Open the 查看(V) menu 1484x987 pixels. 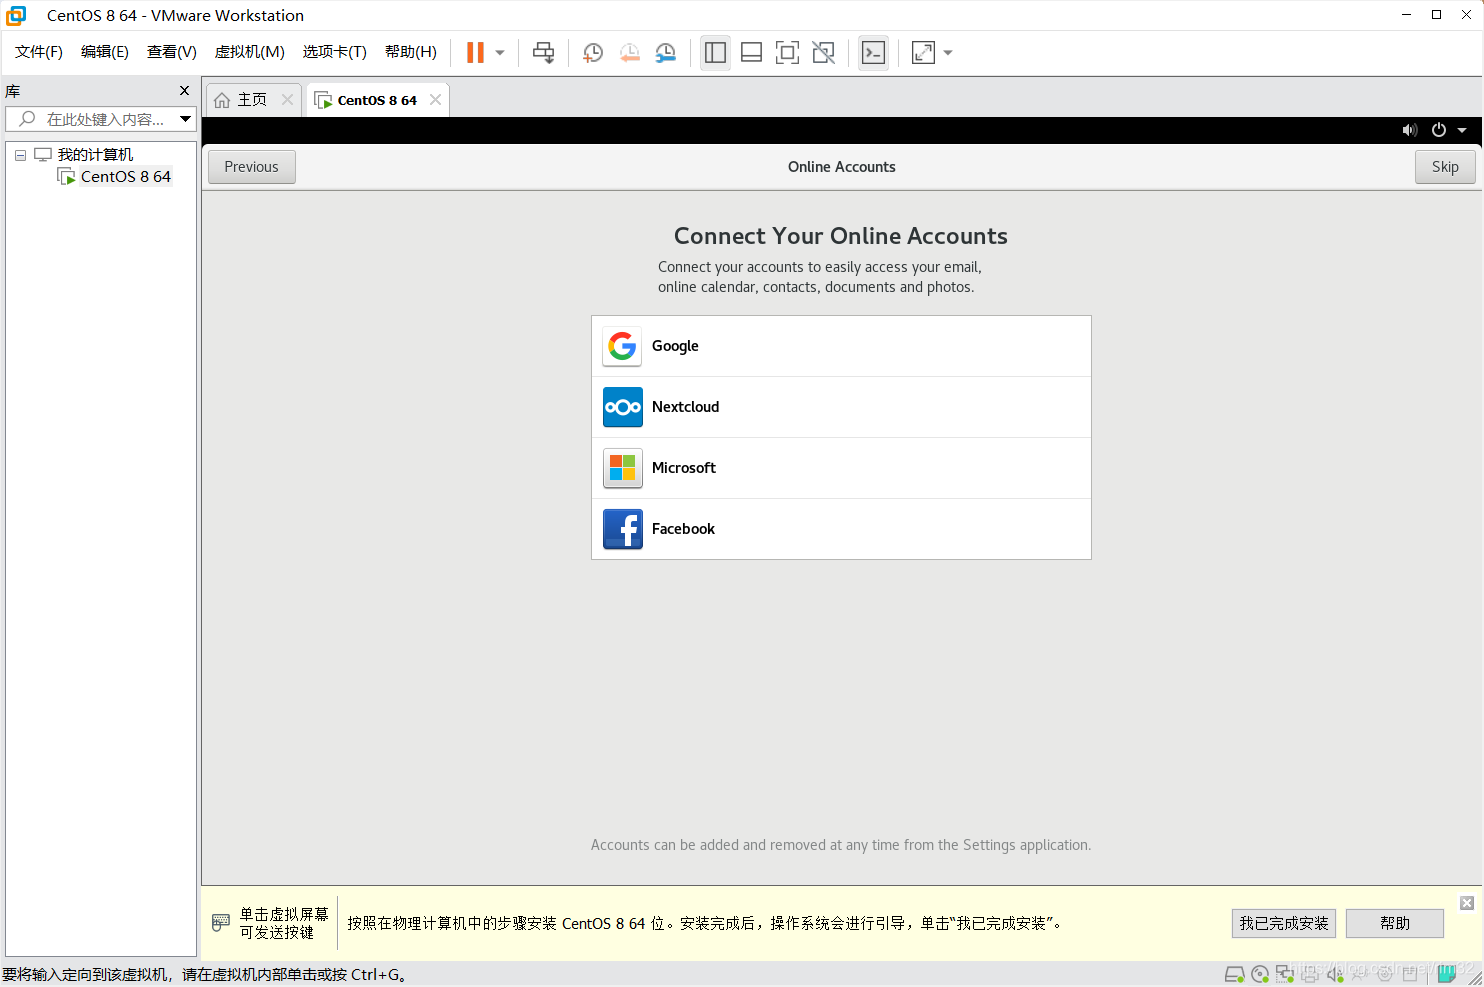tap(172, 52)
